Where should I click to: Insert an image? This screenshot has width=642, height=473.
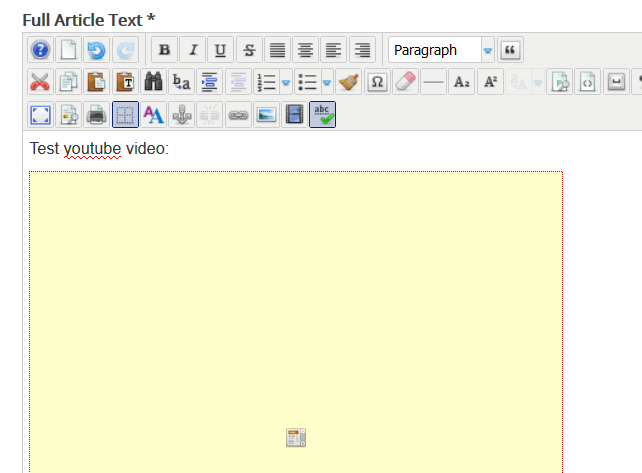(266, 114)
